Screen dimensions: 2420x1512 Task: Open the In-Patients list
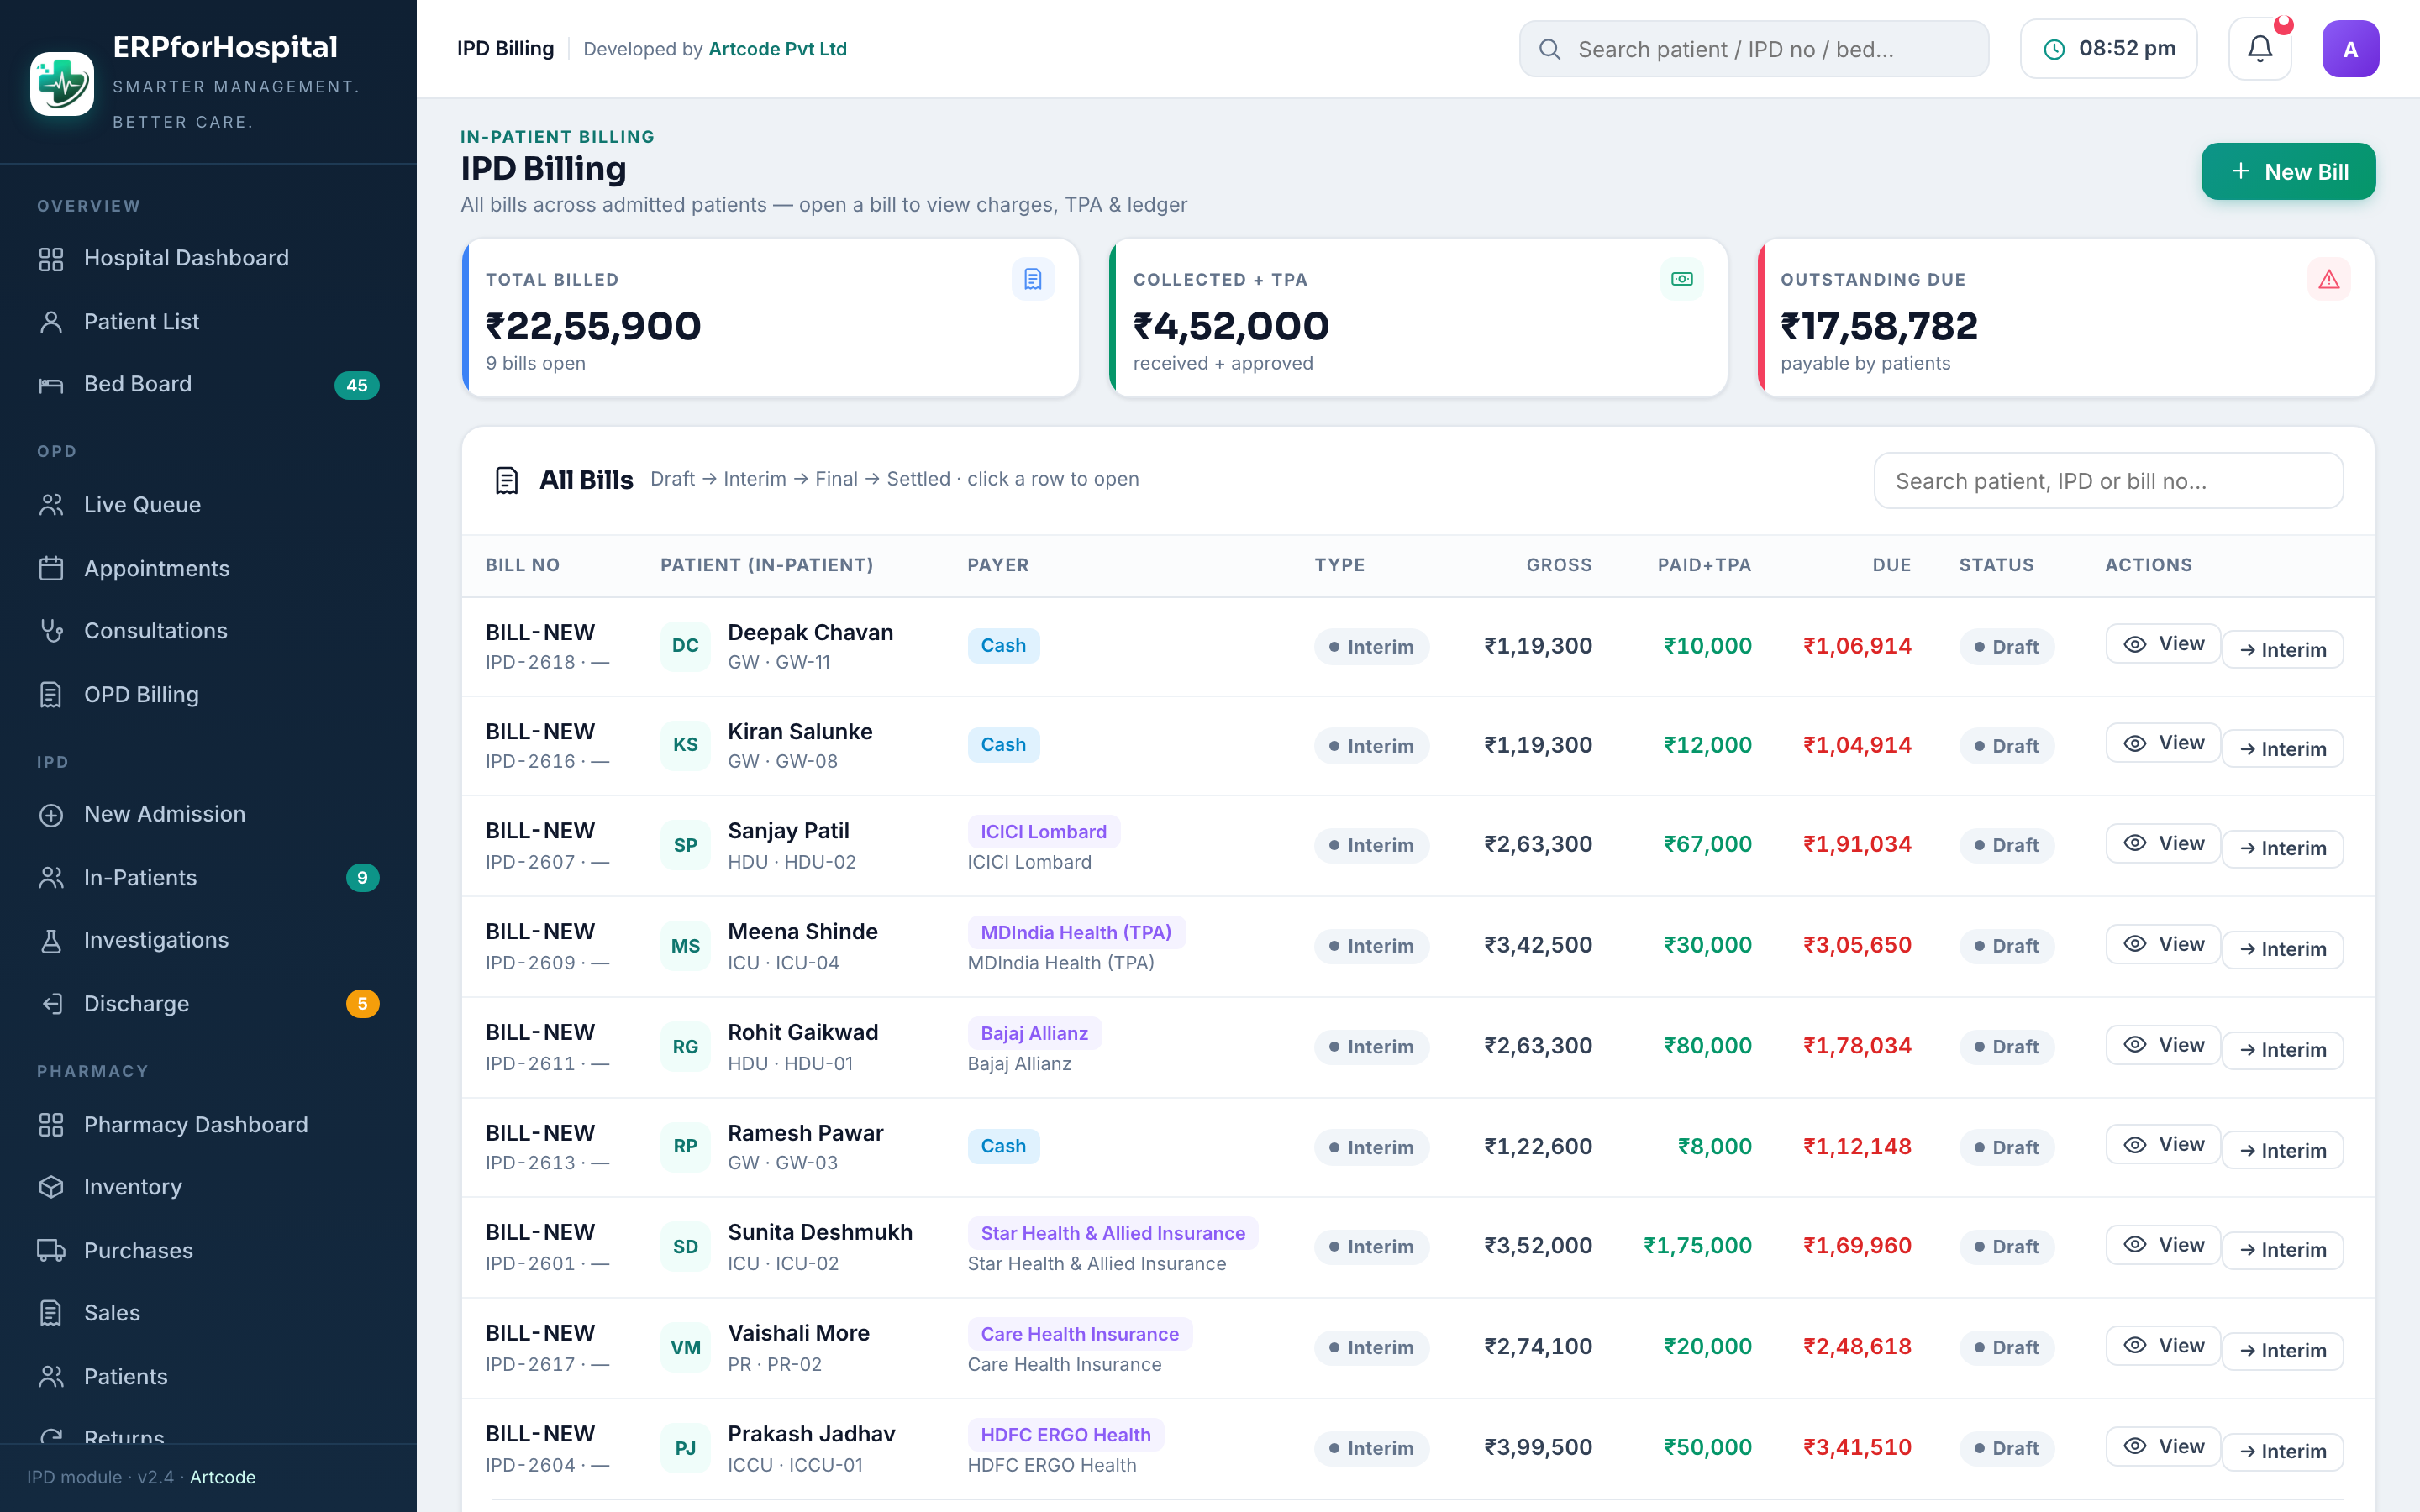click(x=208, y=877)
